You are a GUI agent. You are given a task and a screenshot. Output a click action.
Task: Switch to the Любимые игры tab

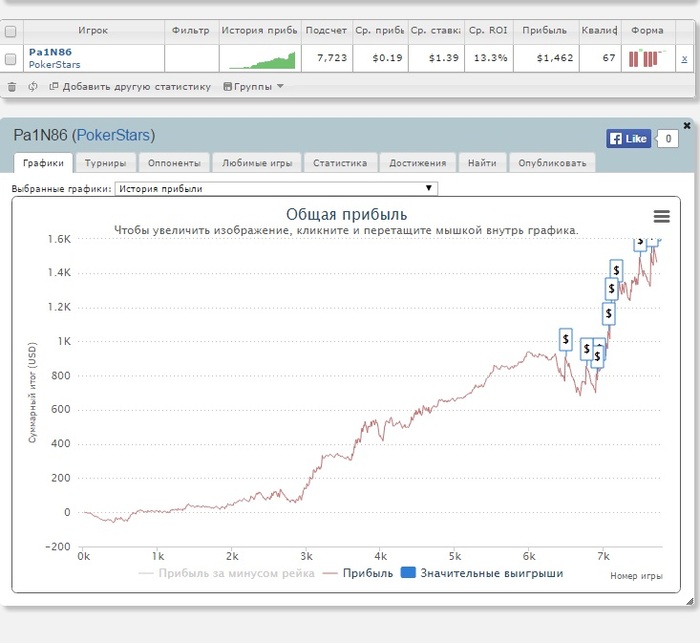257,163
